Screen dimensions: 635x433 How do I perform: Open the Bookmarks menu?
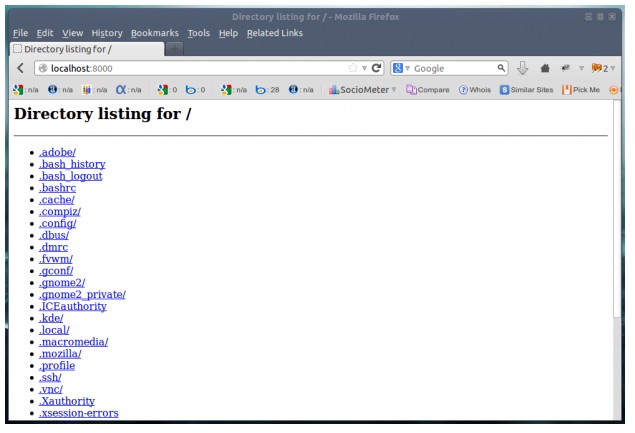155,33
